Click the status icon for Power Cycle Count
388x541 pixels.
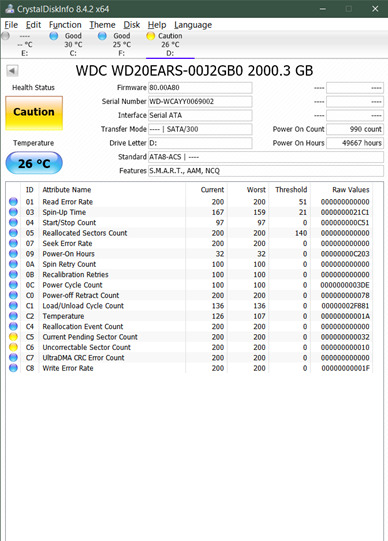pos(13,285)
